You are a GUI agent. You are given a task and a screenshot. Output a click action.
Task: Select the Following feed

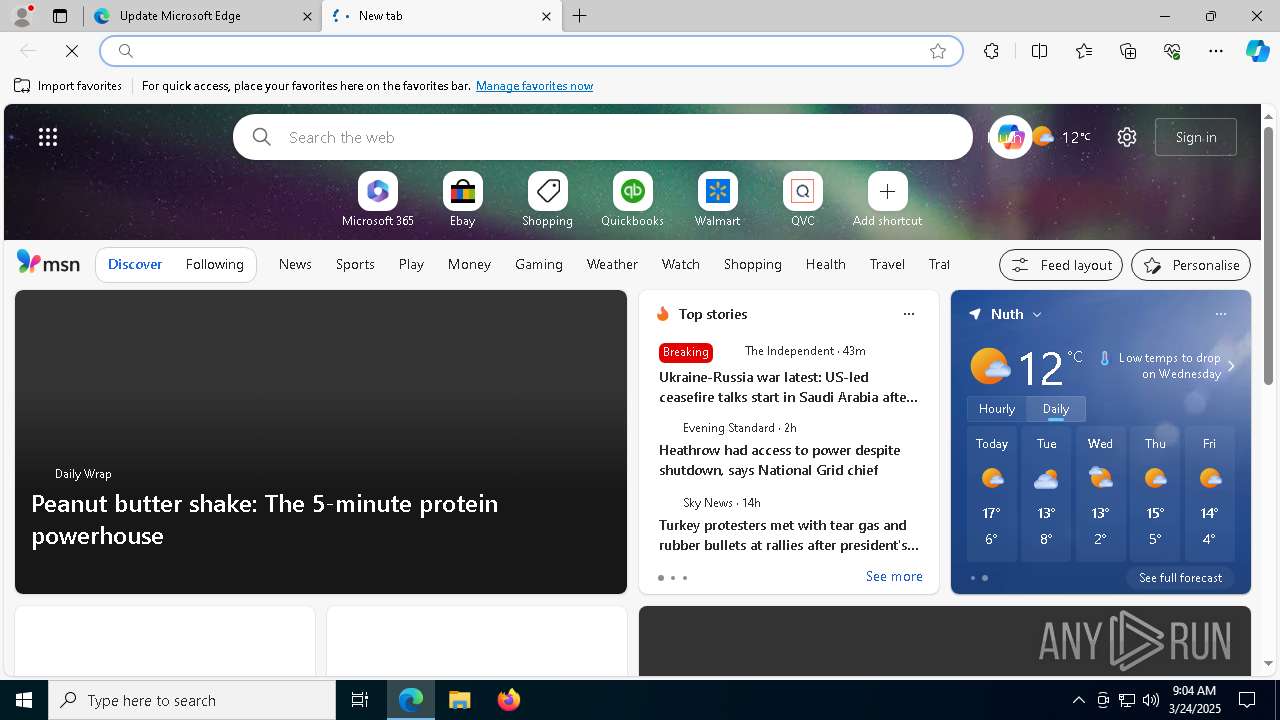coord(214,264)
